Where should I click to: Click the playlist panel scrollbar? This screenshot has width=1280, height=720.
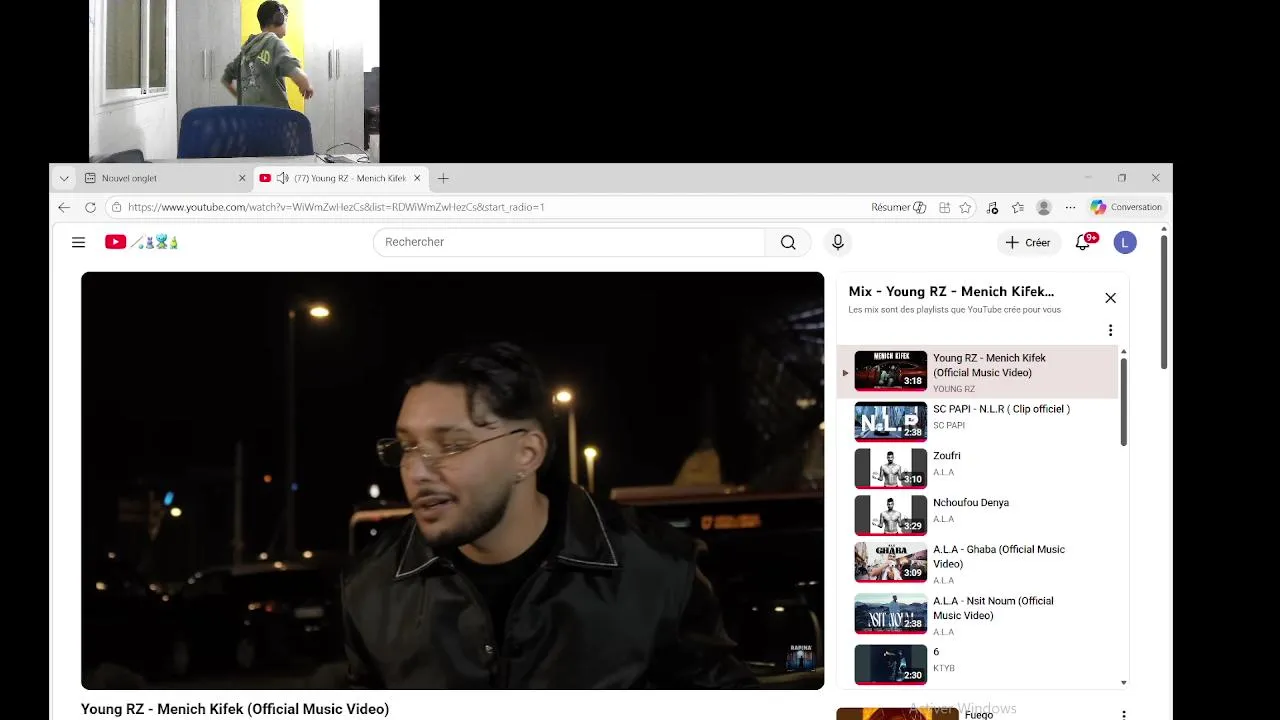1123,402
